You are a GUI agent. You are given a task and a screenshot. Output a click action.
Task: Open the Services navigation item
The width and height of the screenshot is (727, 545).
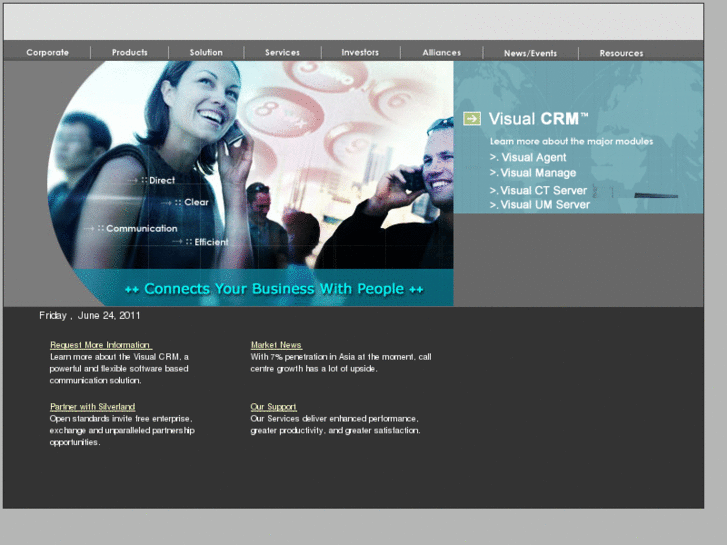click(282, 52)
